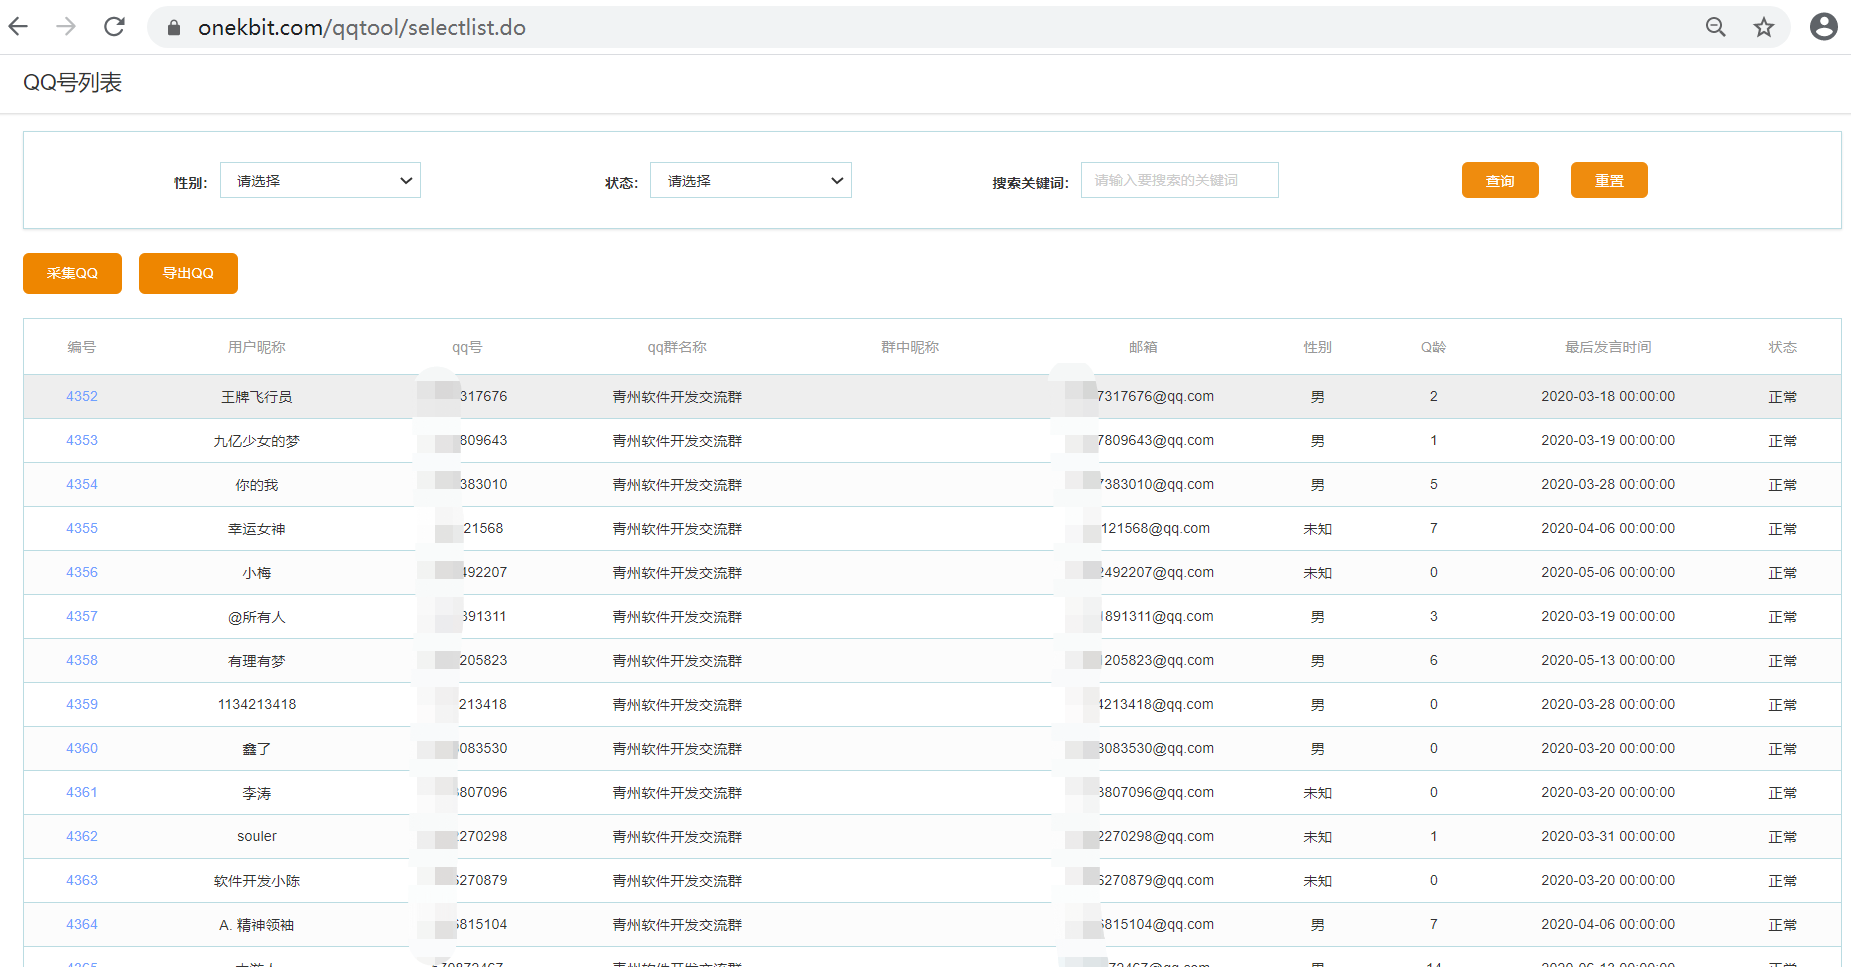Screen dimensions: 1851x967
Task: Open the browser profile avatar
Action: click(1823, 26)
